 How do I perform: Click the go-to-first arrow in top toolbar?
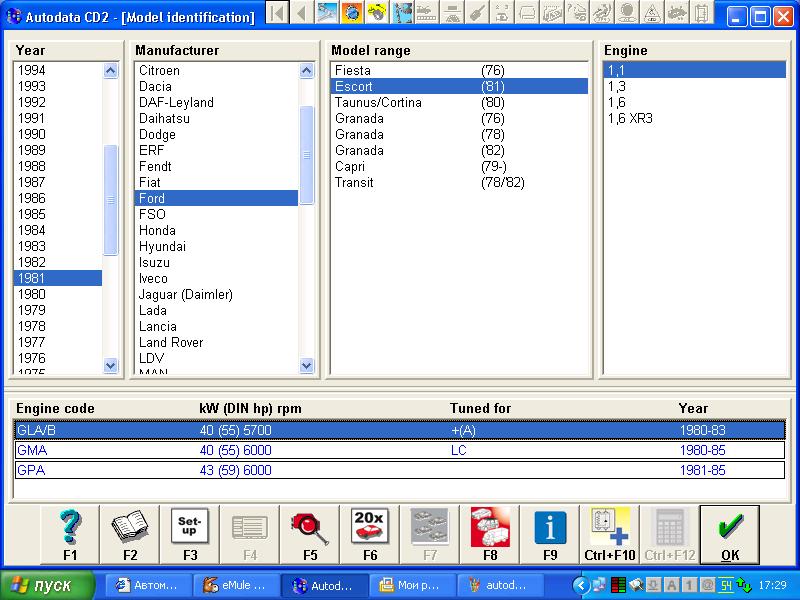pos(278,13)
